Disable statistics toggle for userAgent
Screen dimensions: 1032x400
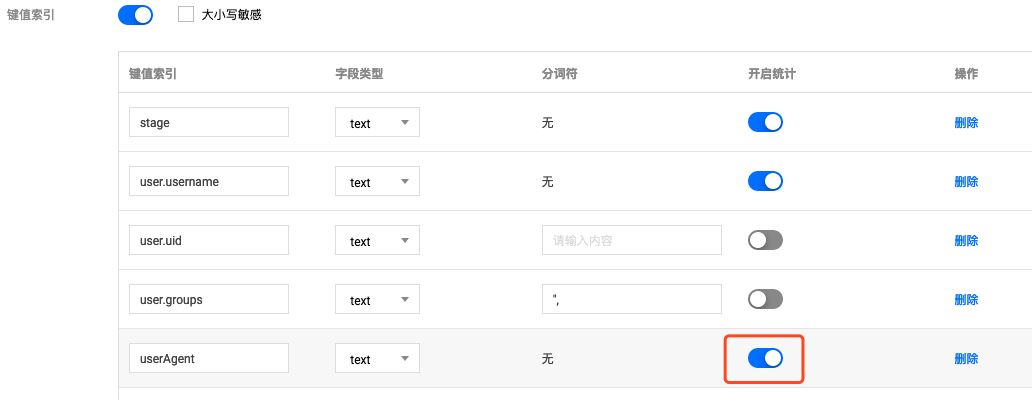[765, 358]
